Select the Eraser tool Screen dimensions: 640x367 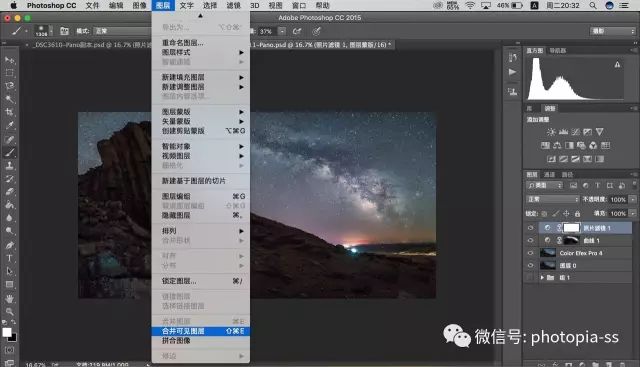tap(9, 191)
